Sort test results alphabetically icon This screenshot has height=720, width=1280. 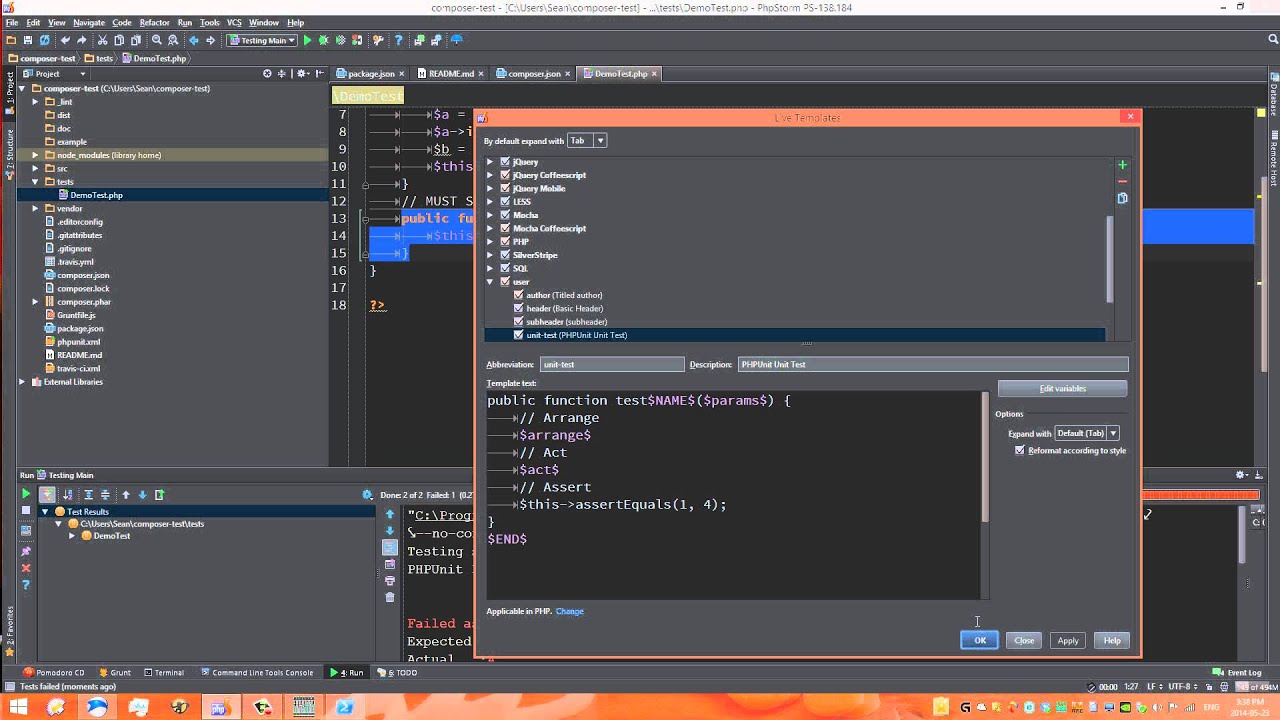pos(68,494)
